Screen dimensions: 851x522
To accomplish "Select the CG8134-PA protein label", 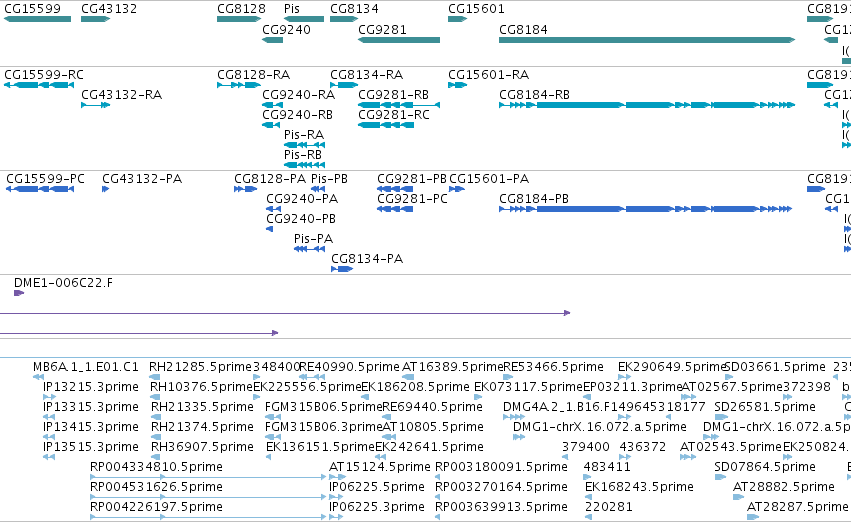I will coord(367,259).
